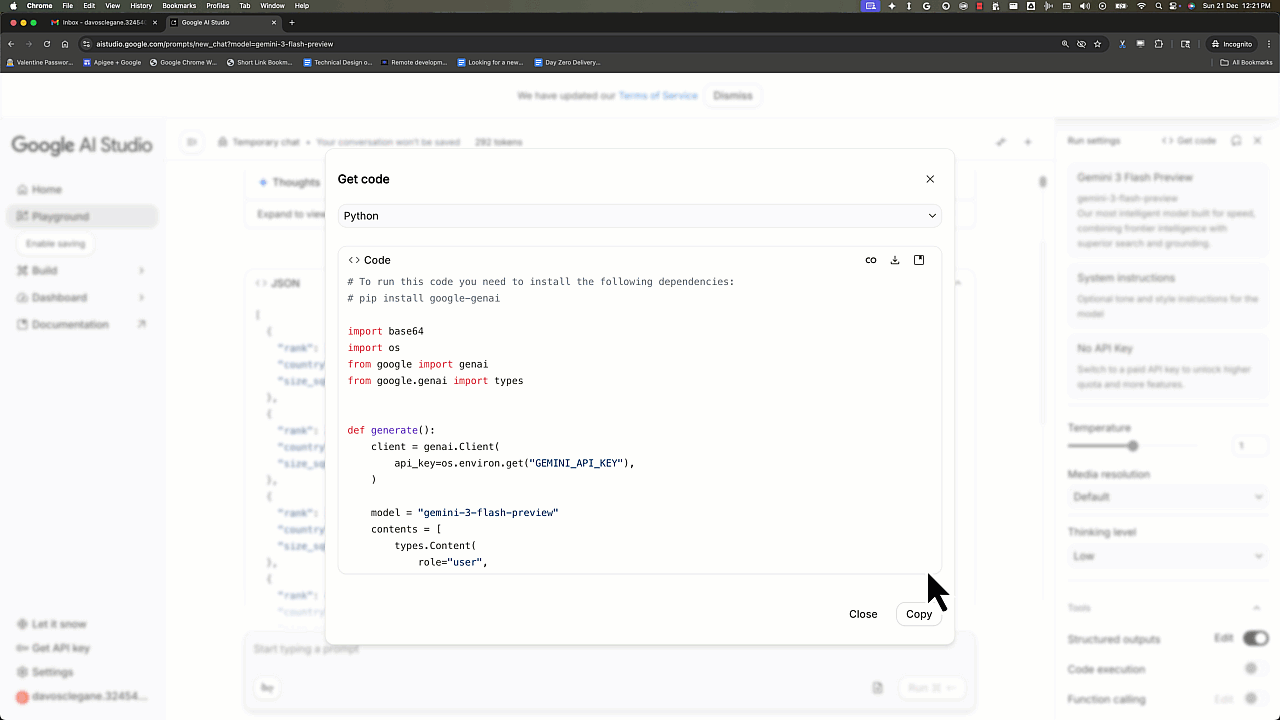Viewport: 1280px width, 720px height.
Task: Go to Home in AI Studio sidebar
Action: click(46, 189)
